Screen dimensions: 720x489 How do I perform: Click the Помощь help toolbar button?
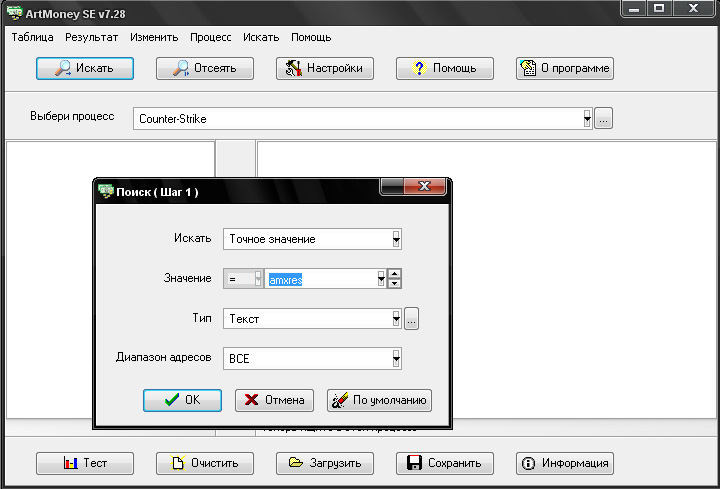[444, 68]
